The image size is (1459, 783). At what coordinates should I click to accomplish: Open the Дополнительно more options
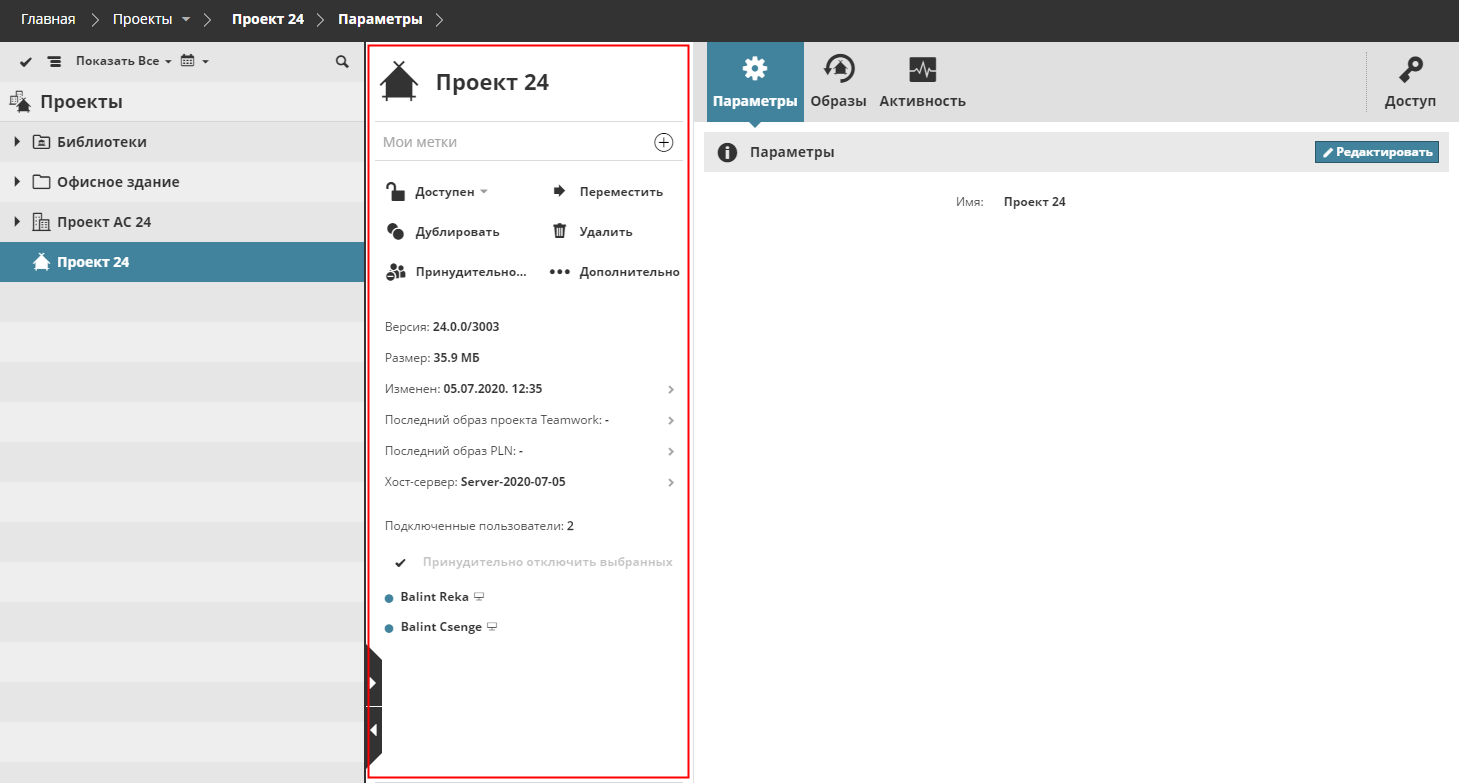pyautogui.click(x=614, y=272)
